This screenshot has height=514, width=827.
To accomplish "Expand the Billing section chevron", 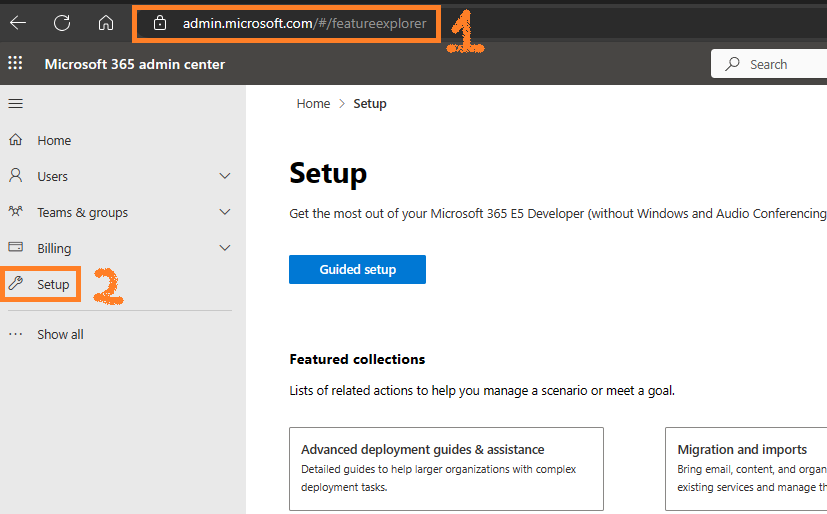I will pyautogui.click(x=225, y=248).
